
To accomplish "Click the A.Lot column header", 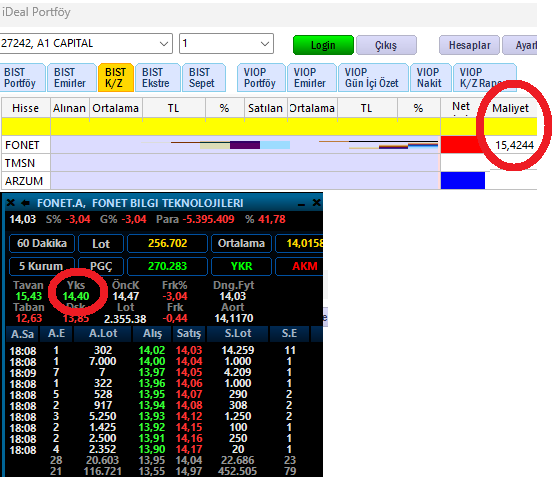I will pyautogui.click(x=103, y=334).
